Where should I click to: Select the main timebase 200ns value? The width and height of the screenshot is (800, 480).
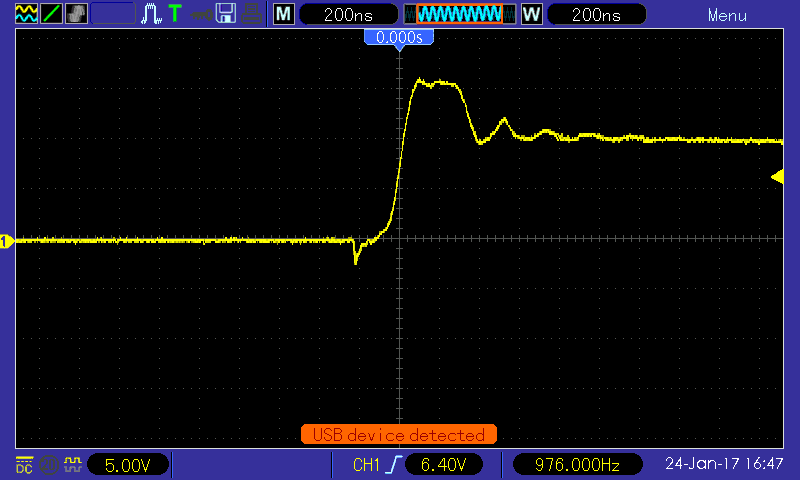[x=348, y=14]
